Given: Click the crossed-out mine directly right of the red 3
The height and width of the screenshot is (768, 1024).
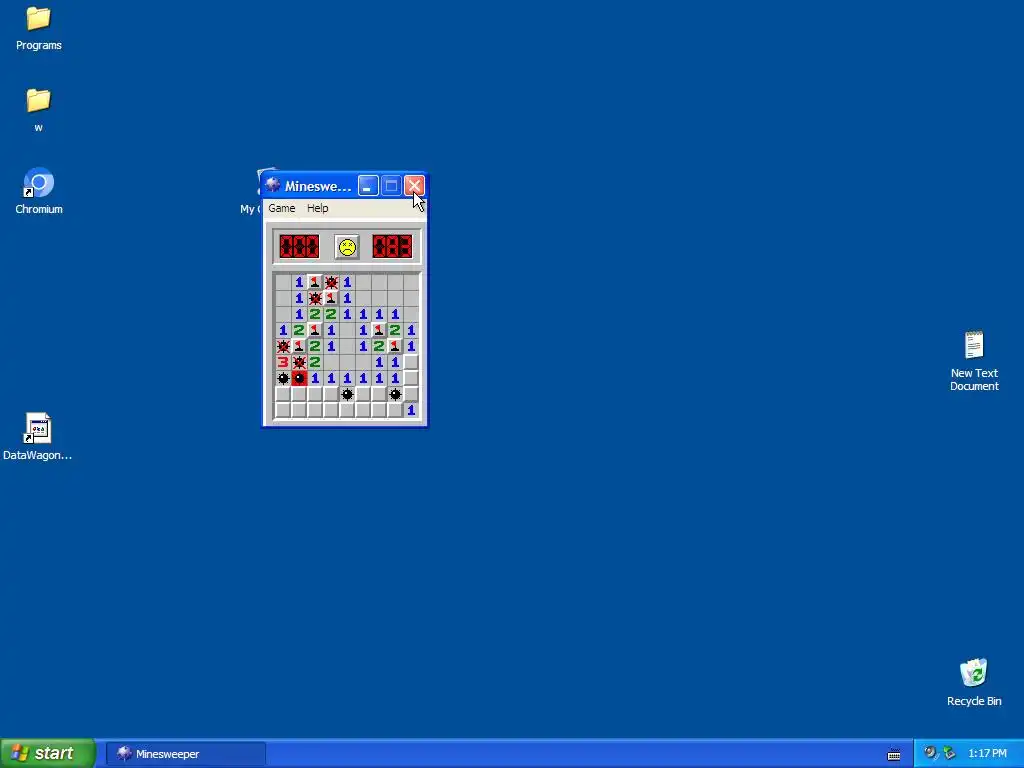Looking at the screenshot, I should pyautogui.click(x=299, y=362).
